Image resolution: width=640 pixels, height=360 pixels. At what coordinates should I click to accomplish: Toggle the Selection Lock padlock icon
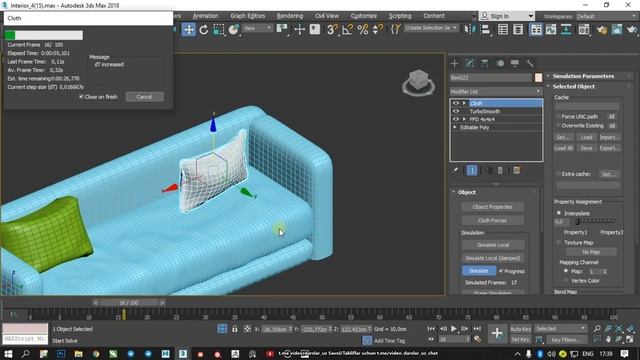235,329
